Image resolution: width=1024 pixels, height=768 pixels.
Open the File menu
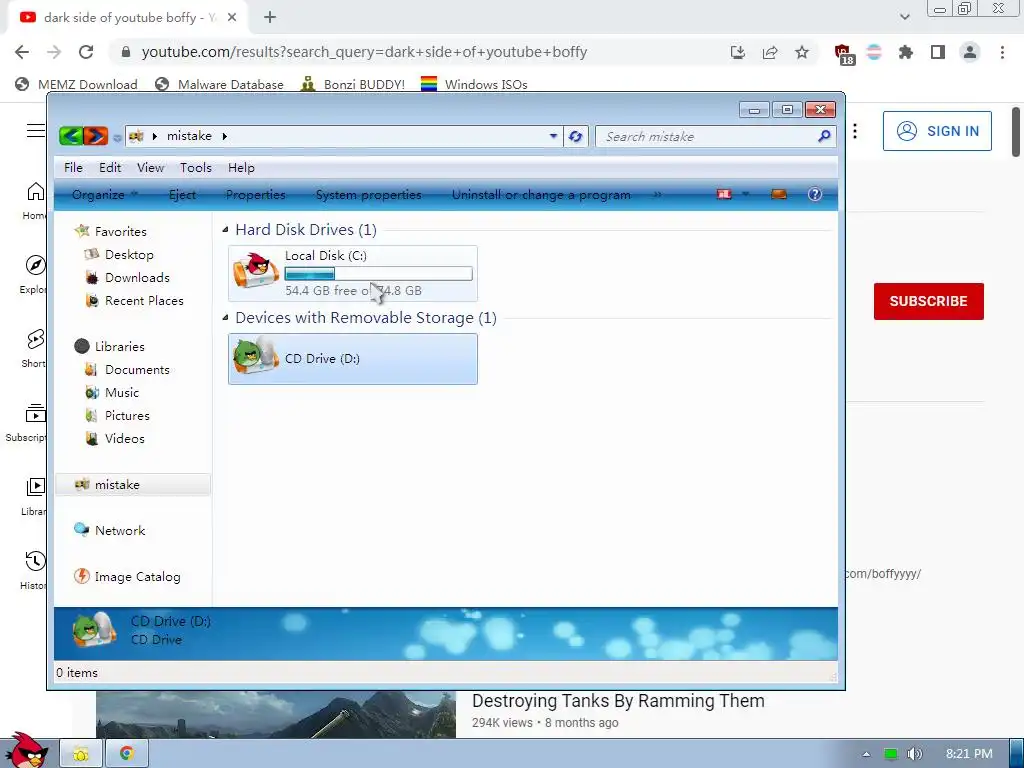pos(73,168)
